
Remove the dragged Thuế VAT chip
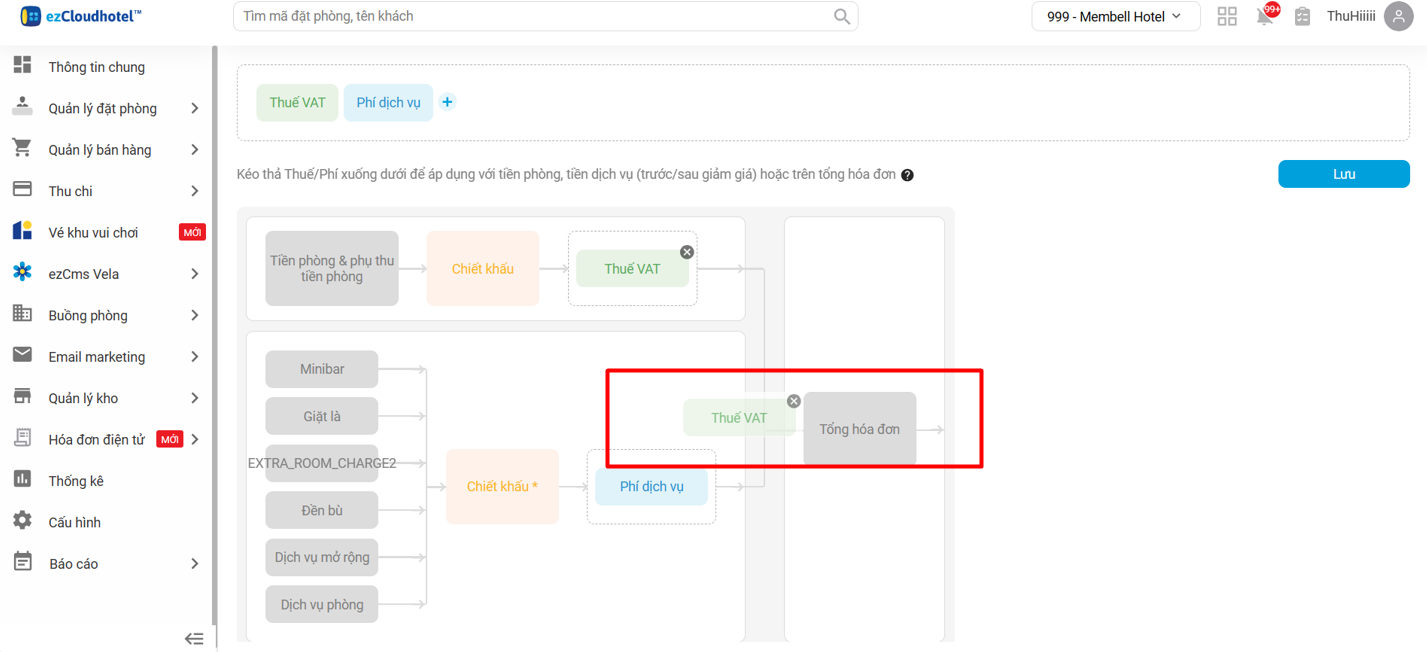coord(794,401)
